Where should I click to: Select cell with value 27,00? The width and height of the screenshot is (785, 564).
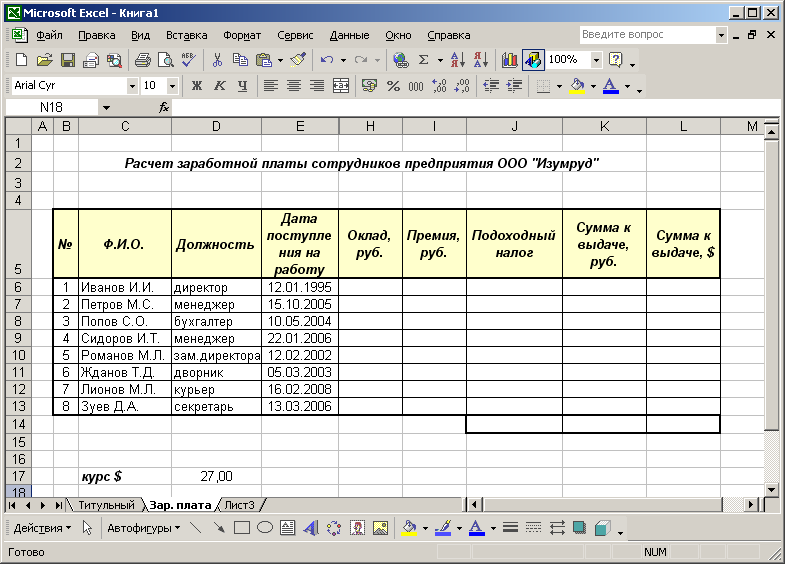[216, 476]
